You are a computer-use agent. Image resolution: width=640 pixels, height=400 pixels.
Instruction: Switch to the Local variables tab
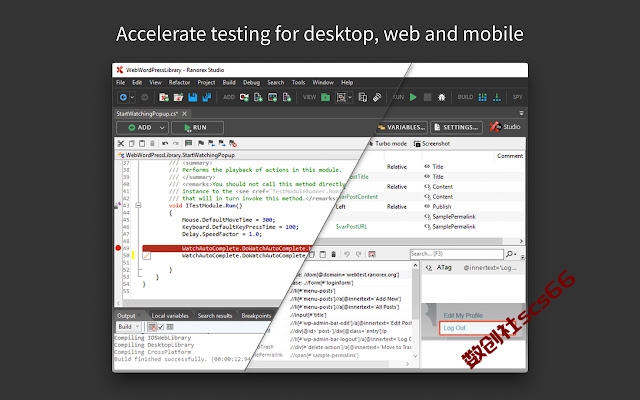pyautogui.click(x=170, y=316)
